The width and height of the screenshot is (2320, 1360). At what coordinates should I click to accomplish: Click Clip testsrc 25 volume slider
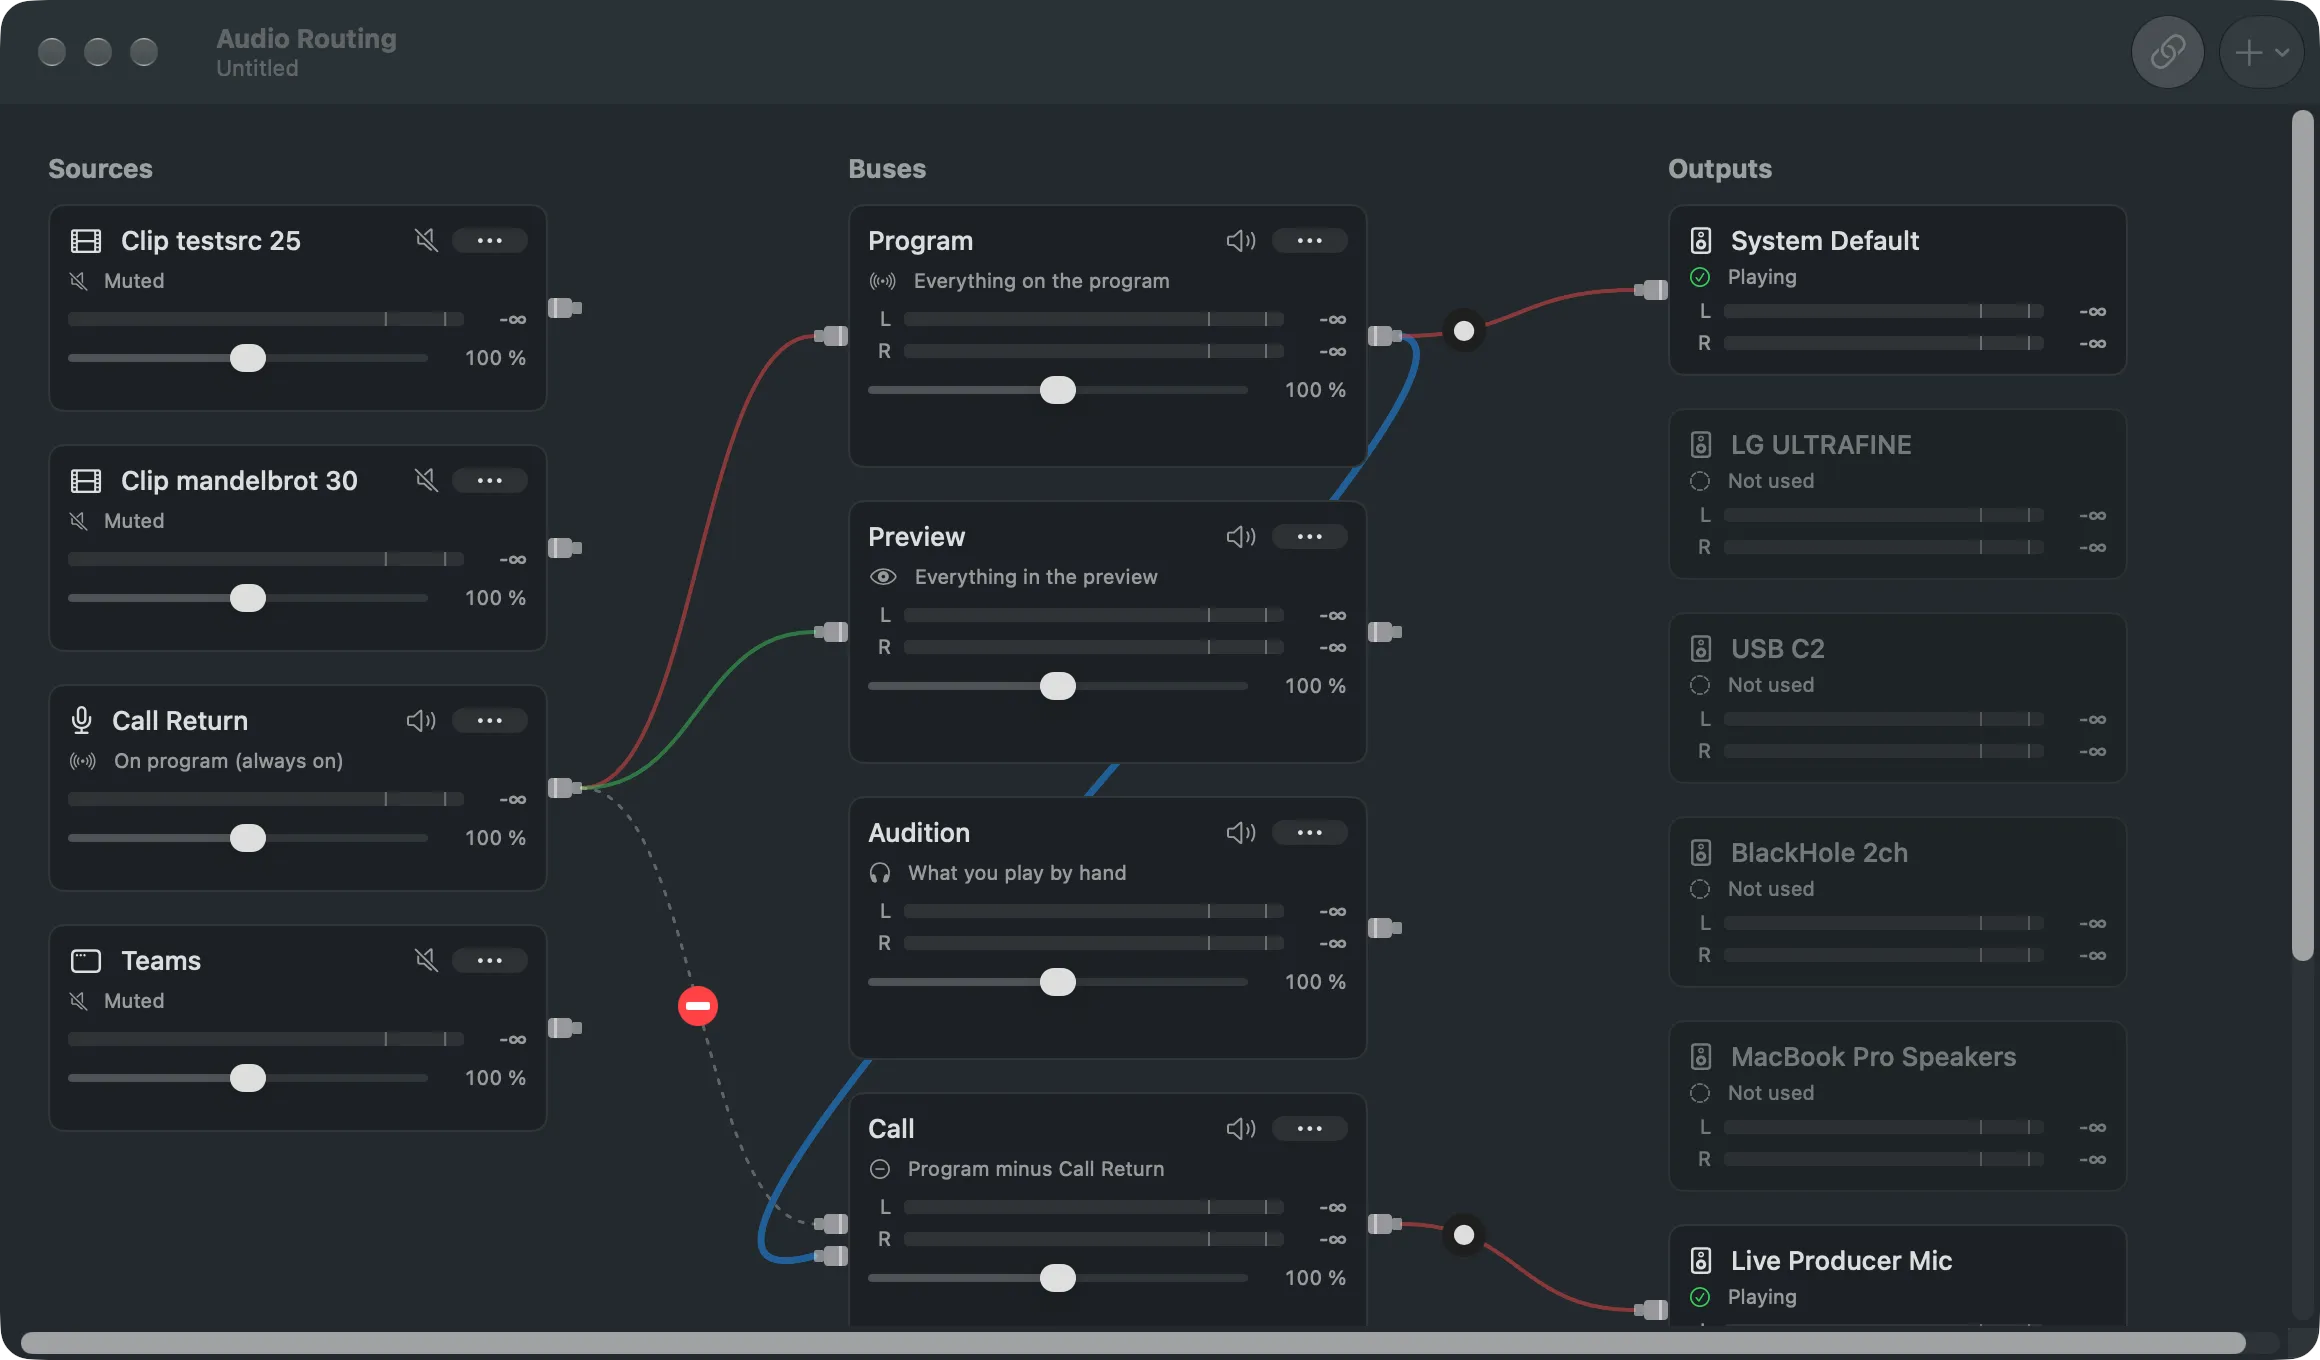(x=248, y=358)
